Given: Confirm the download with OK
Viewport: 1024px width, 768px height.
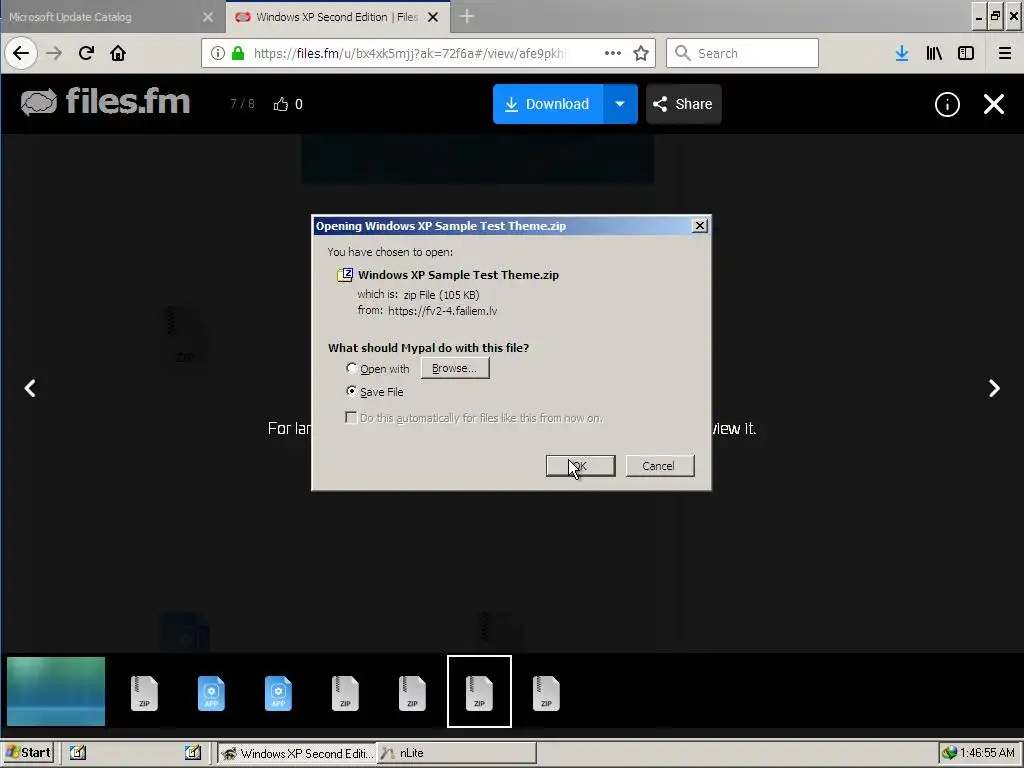Looking at the screenshot, I should (581, 466).
